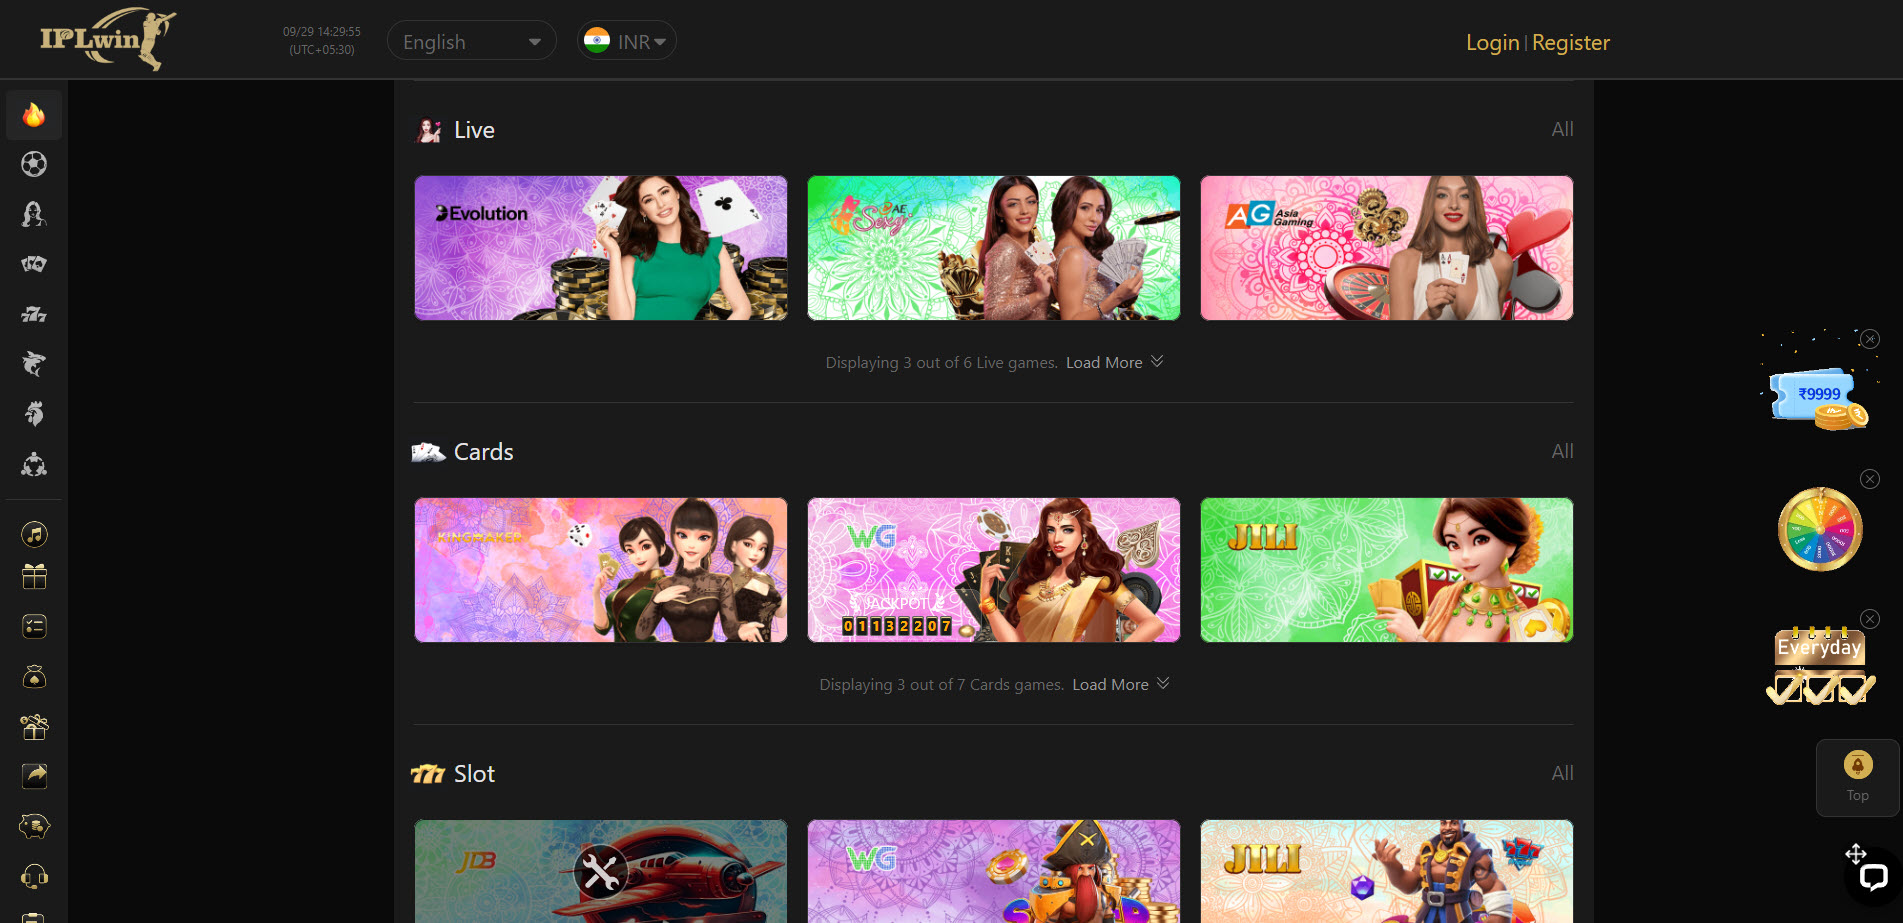Close the Everyday floating promo
The width and height of the screenshot is (1903, 923).
1870,619
